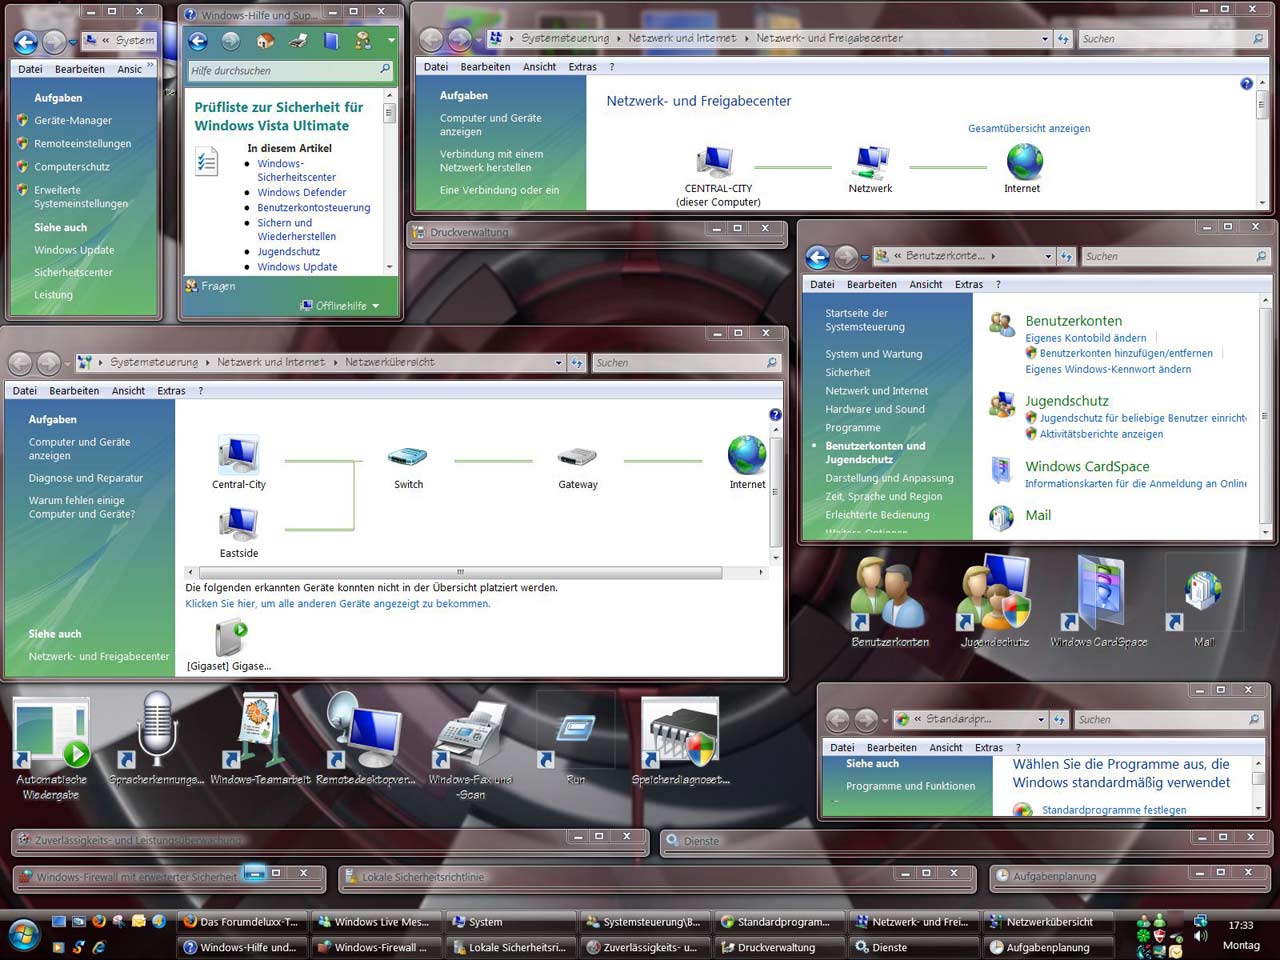Select the Central-City computer in Netzwerkübersicht
The width and height of the screenshot is (1280, 960).
(x=238, y=462)
